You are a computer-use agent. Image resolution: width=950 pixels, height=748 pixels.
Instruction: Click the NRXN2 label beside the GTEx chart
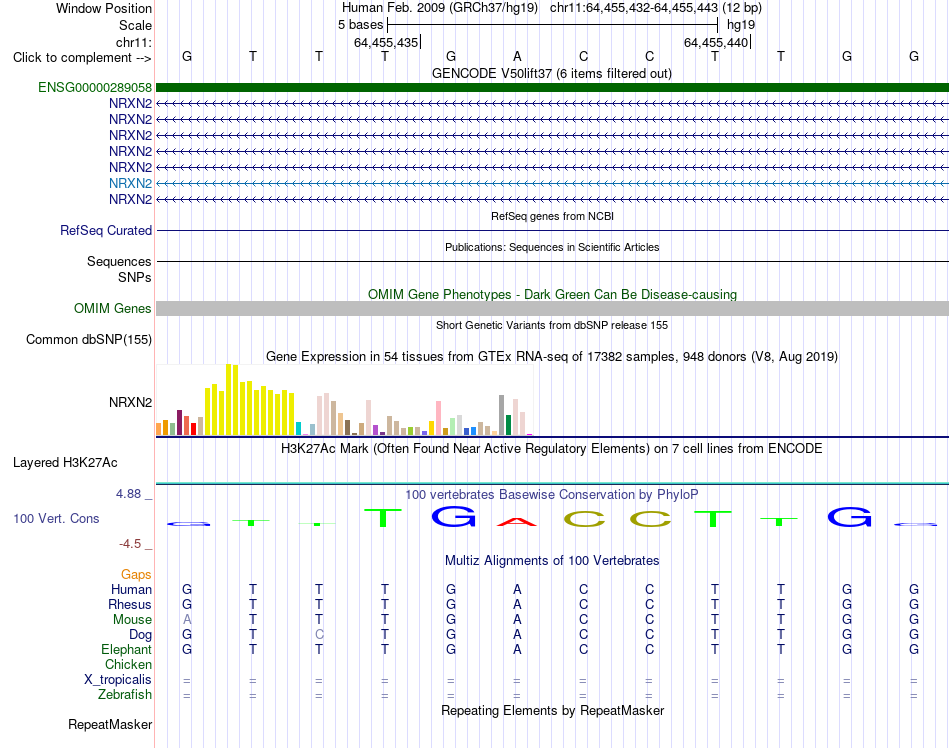tap(130, 402)
